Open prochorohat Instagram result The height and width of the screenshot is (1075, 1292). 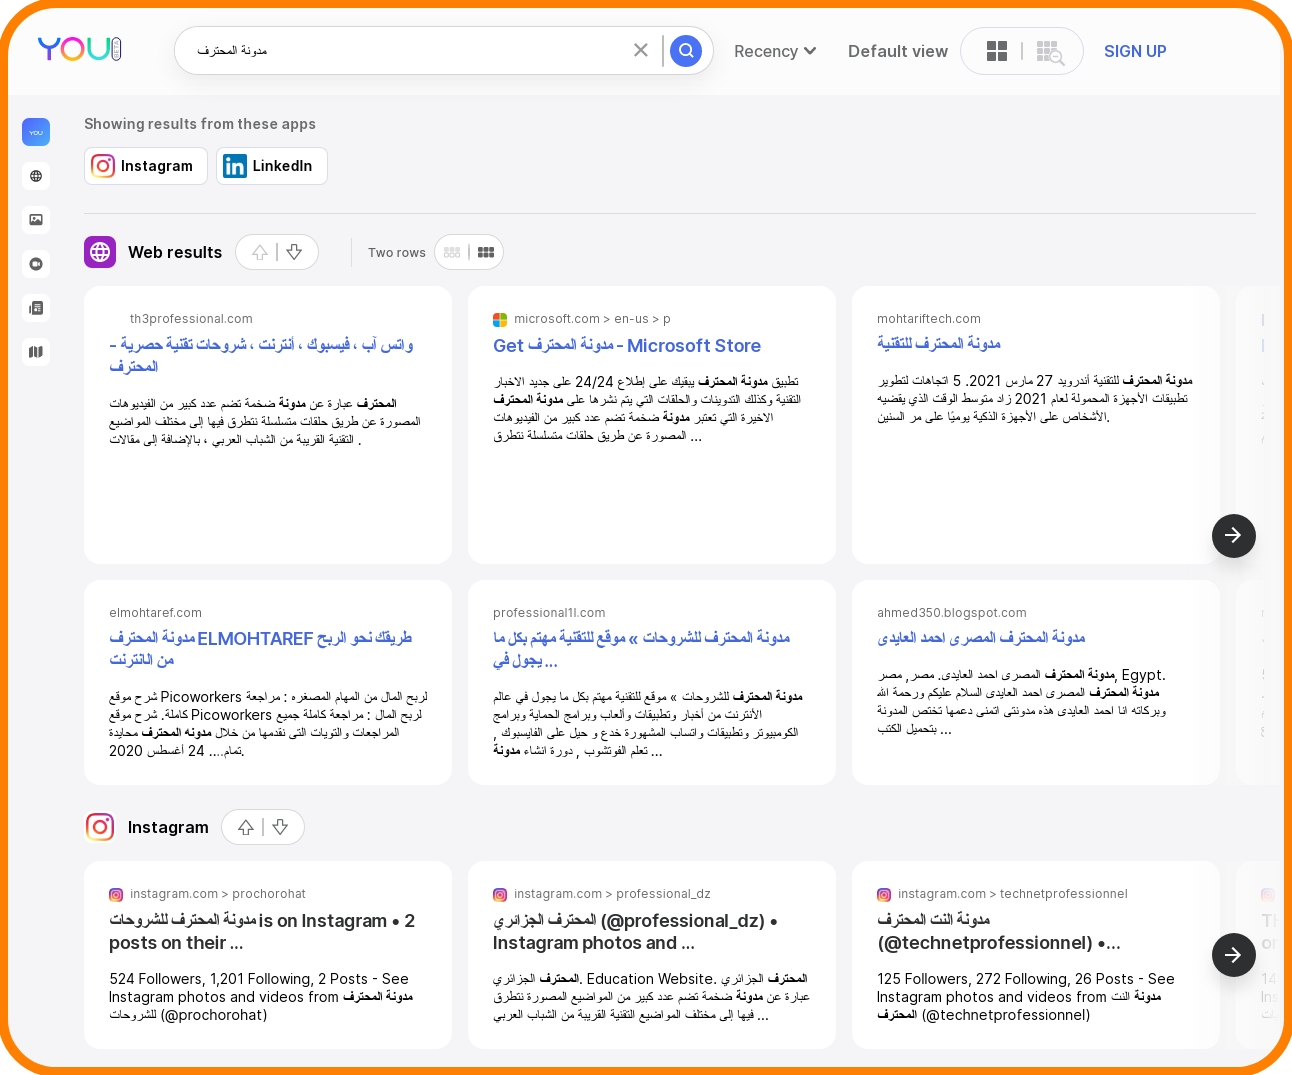(262, 931)
